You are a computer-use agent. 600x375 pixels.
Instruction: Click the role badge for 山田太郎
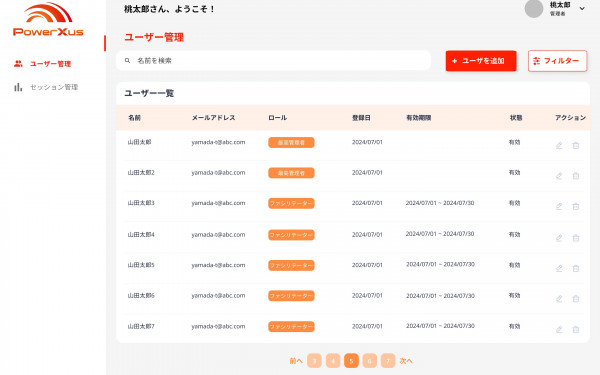coord(291,142)
